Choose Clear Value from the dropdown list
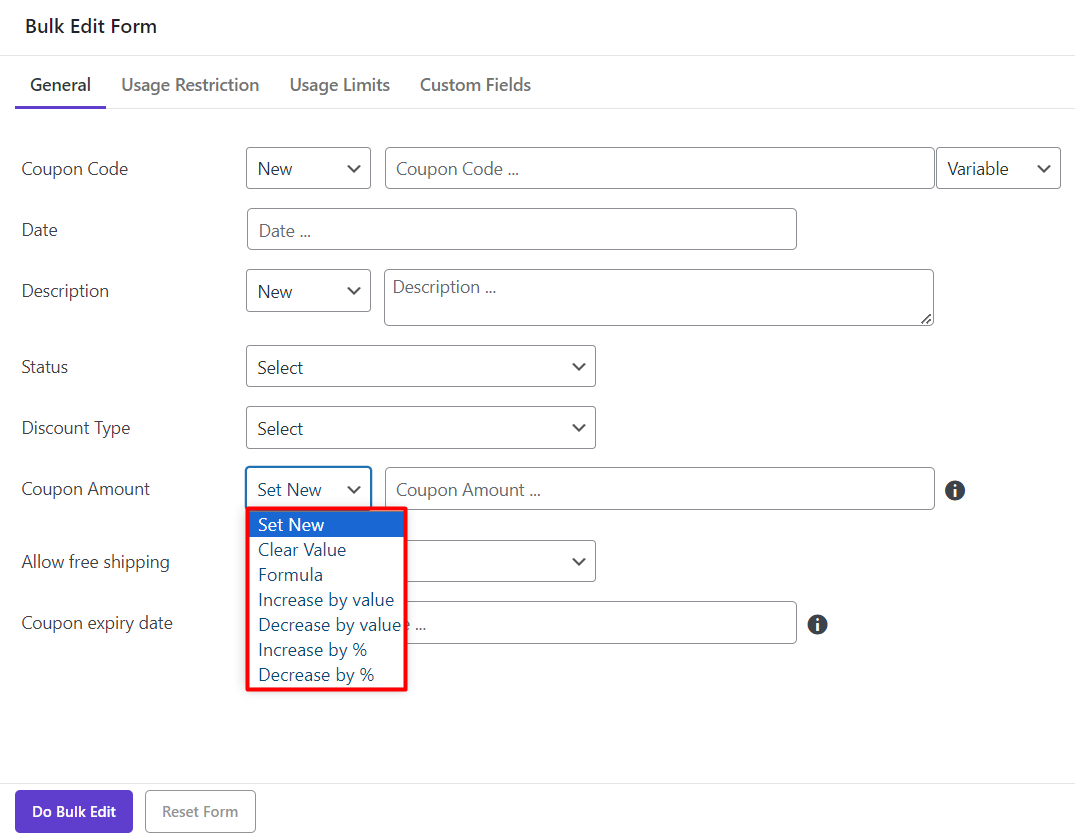1075x838 pixels. (x=302, y=550)
